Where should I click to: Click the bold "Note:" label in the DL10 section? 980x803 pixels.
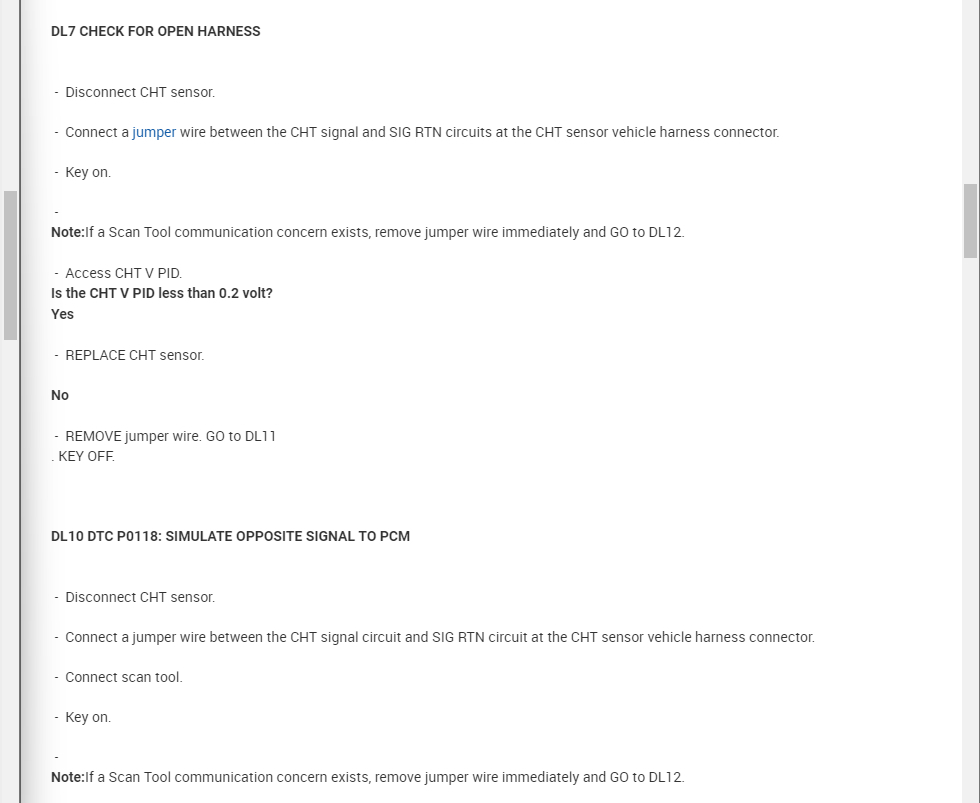pyautogui.click(x=67, y=777)
